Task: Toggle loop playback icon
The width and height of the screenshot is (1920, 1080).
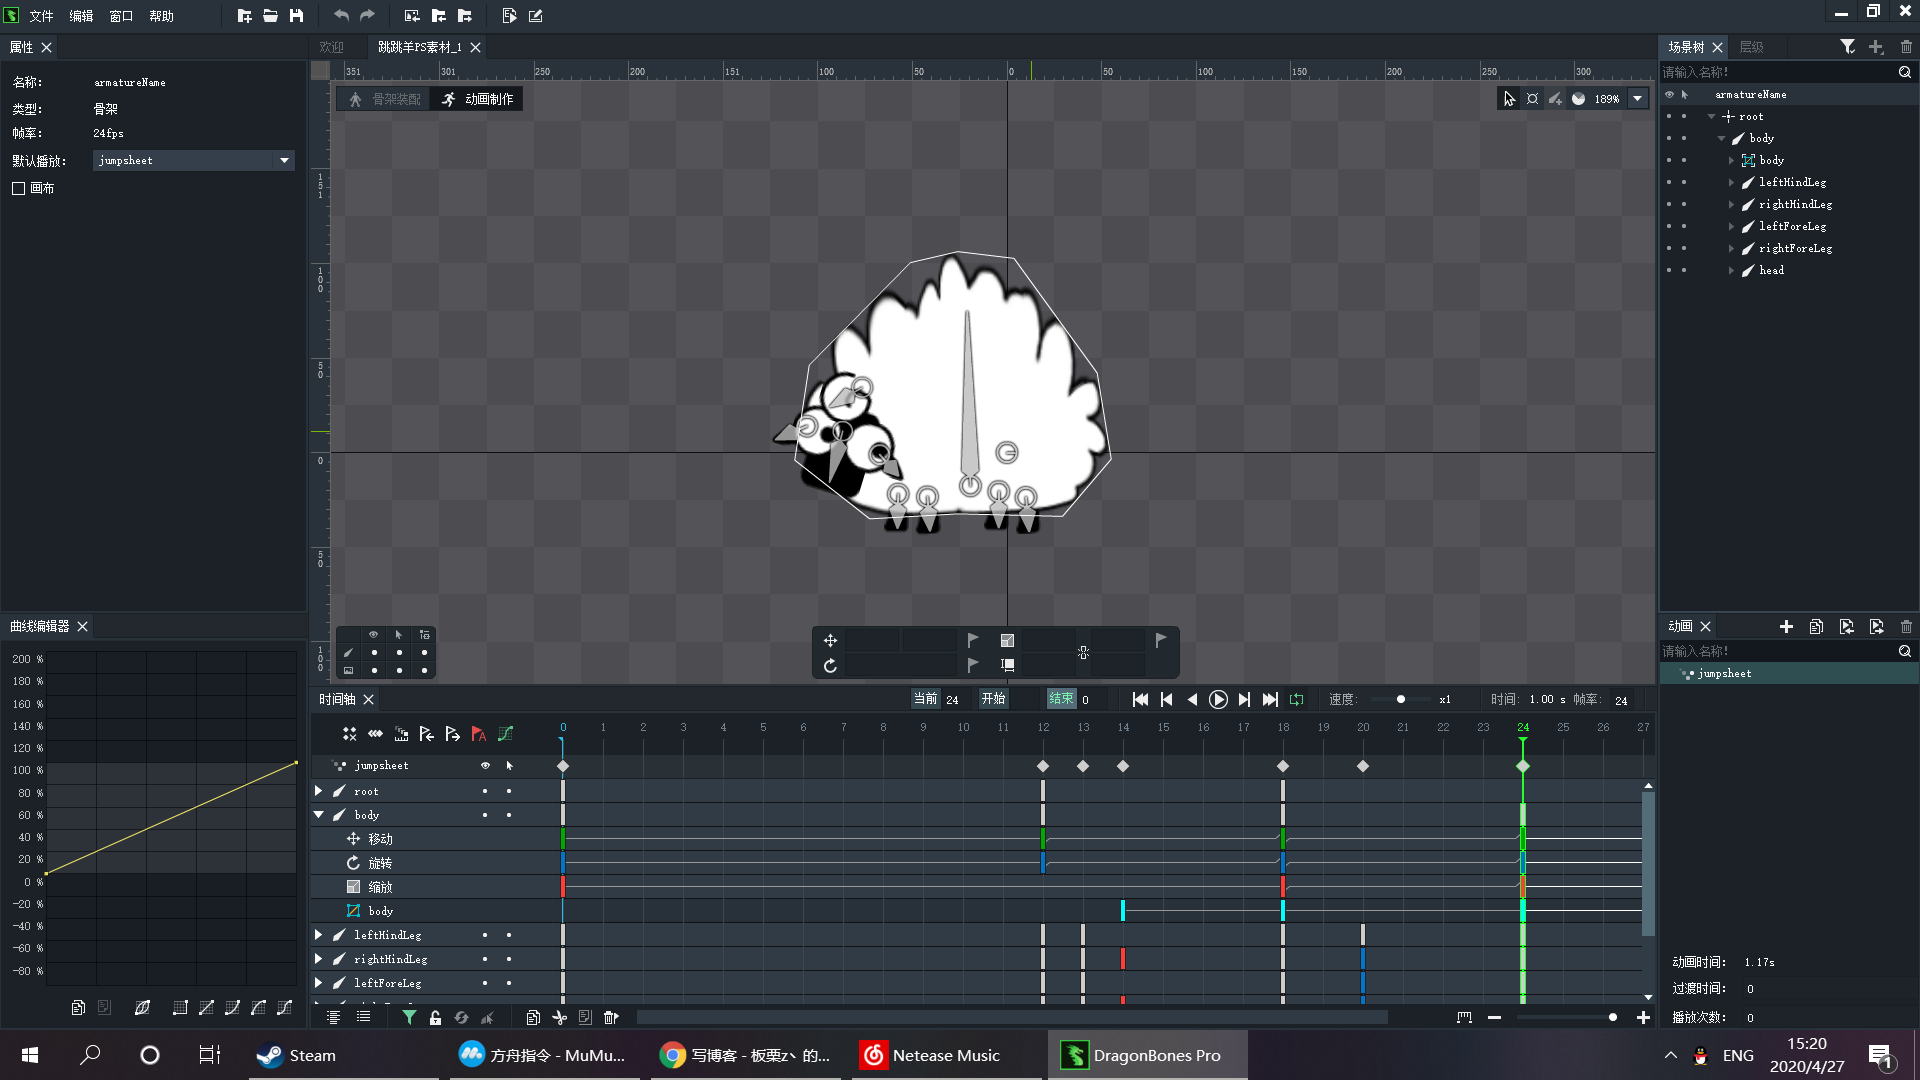Action: point(1297,700)
